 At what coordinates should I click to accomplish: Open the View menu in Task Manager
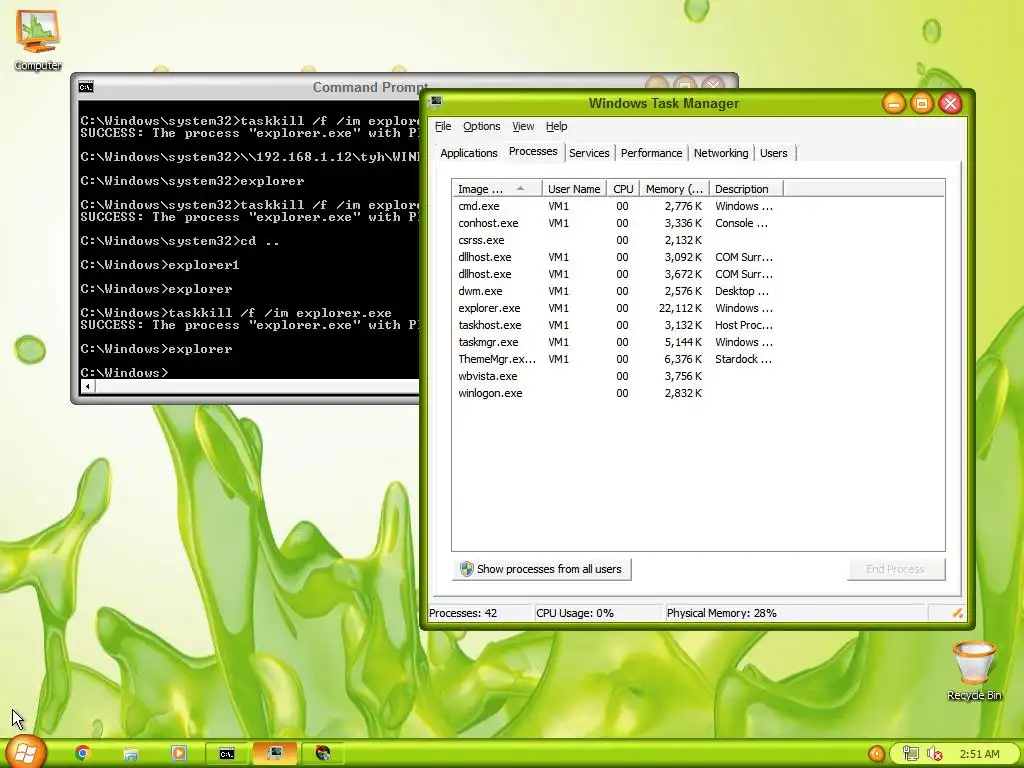[x=522, y=126]
